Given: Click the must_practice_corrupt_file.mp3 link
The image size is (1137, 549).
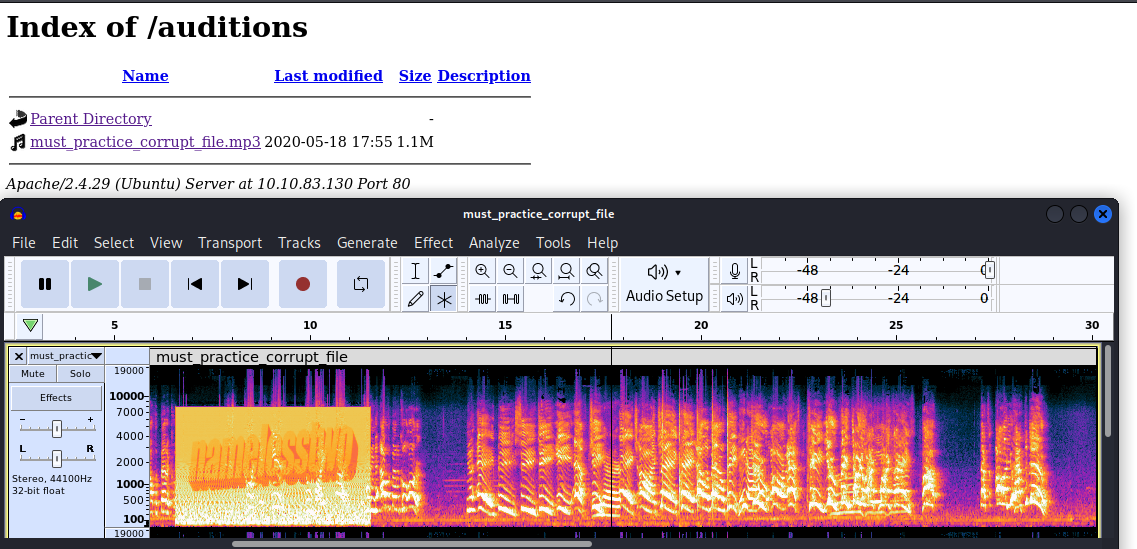Looking at the screenshot, I should [145, 142].
